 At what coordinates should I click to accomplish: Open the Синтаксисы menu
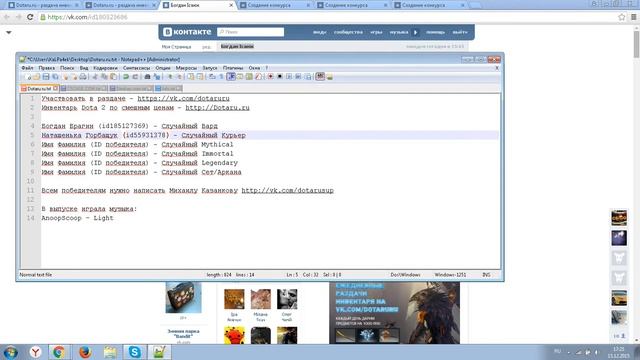pyautogui.click(x=136, y=68)
